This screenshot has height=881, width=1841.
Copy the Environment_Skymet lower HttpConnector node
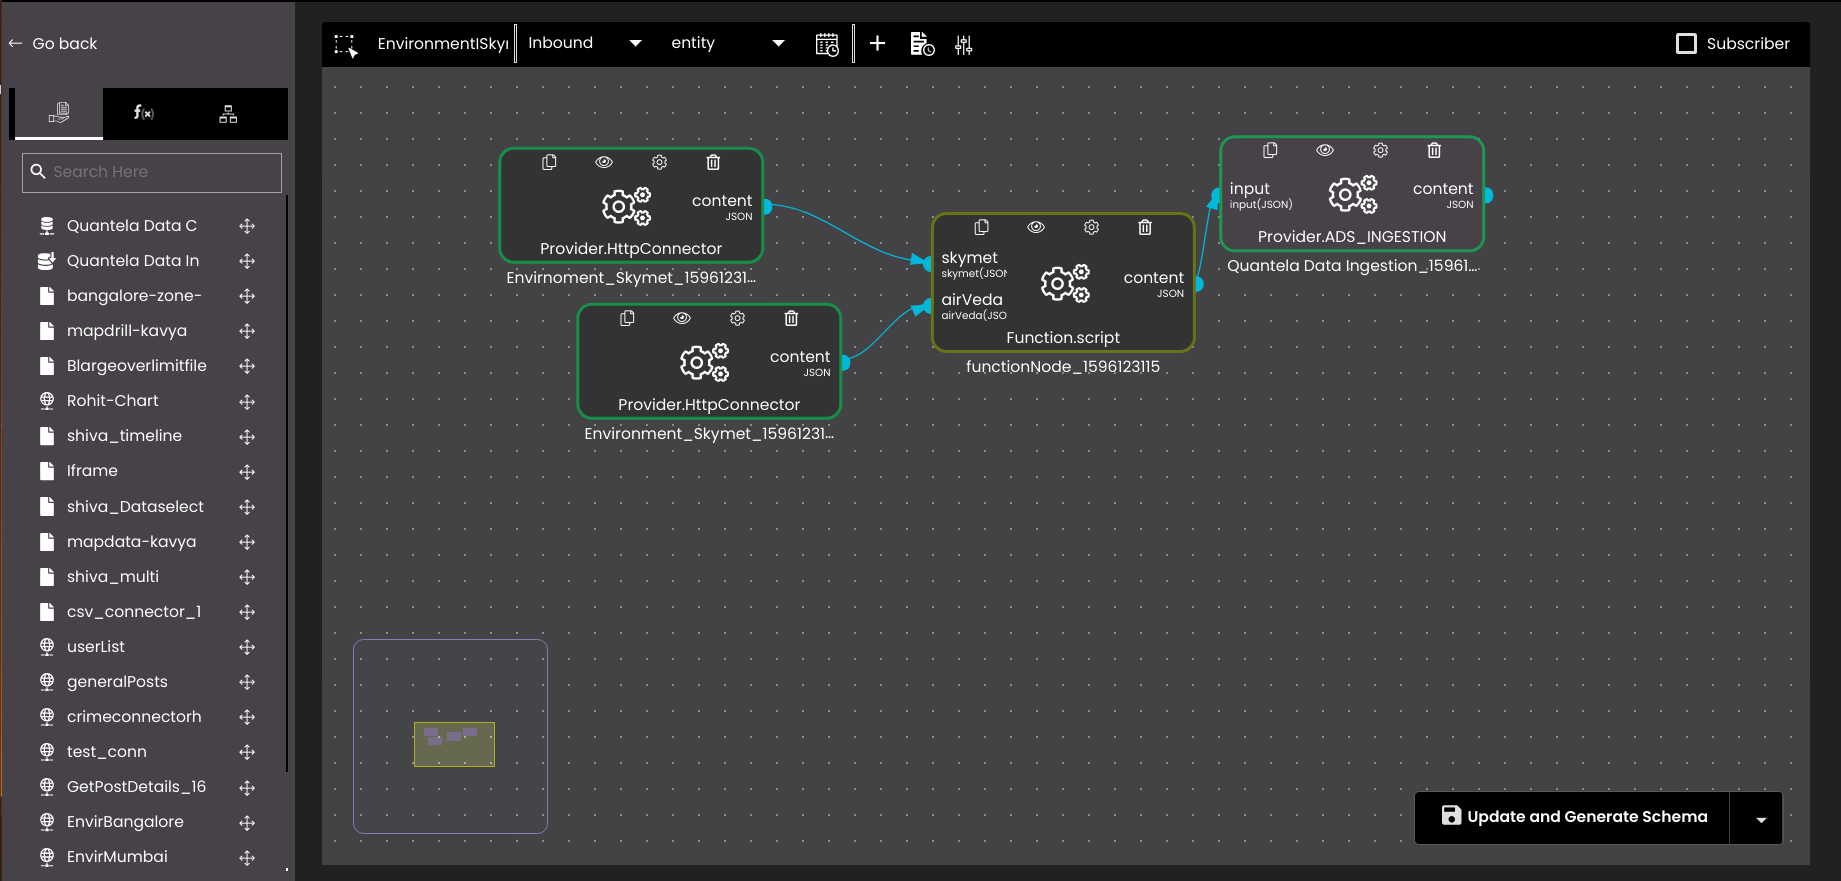pyautogui.click(x=627, y=318)
